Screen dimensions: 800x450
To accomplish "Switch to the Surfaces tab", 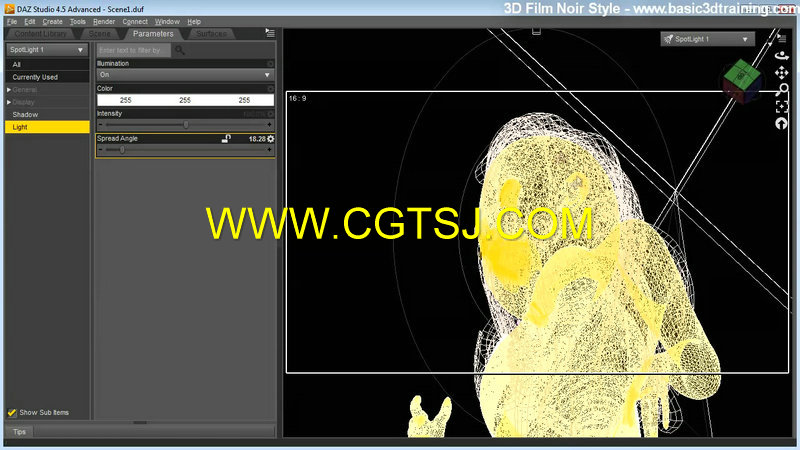I will pos(211,34).
